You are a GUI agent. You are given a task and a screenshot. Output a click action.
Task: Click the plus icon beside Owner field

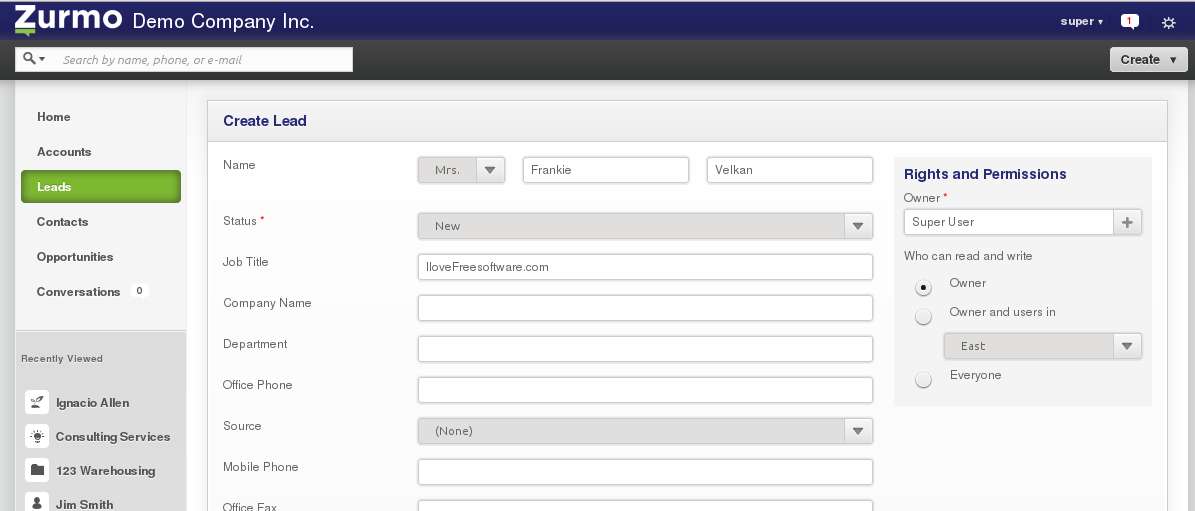coord(1127,222)
